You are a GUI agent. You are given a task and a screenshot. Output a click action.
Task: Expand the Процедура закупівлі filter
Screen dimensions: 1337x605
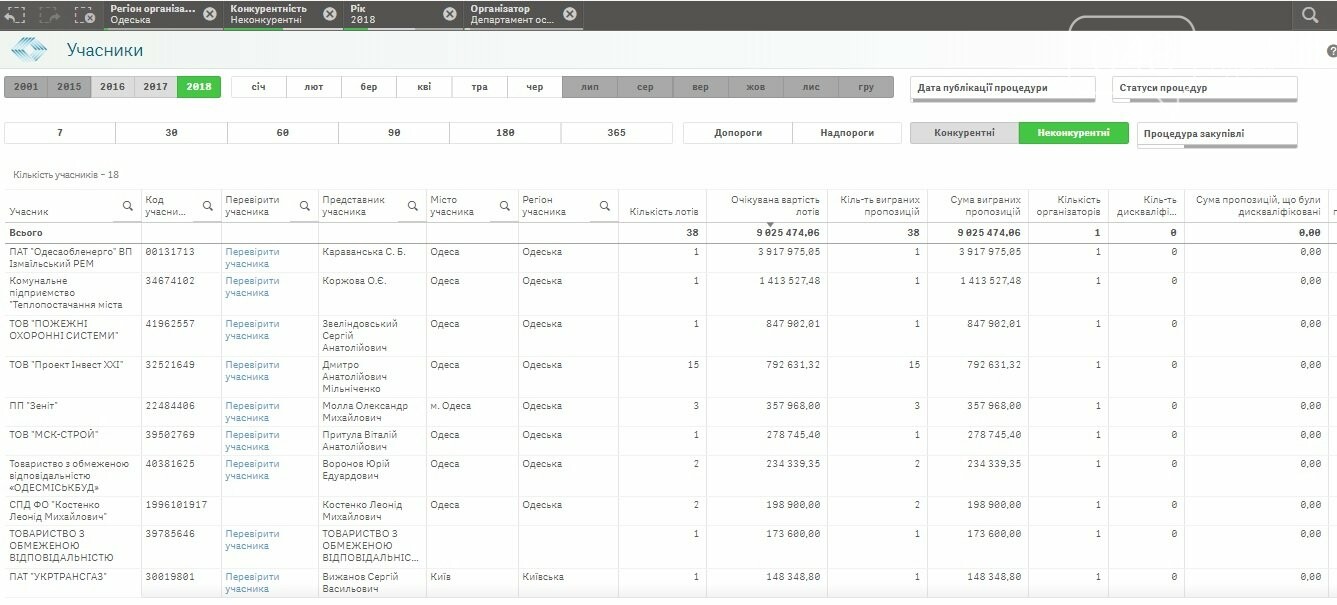click(1216, 134)
